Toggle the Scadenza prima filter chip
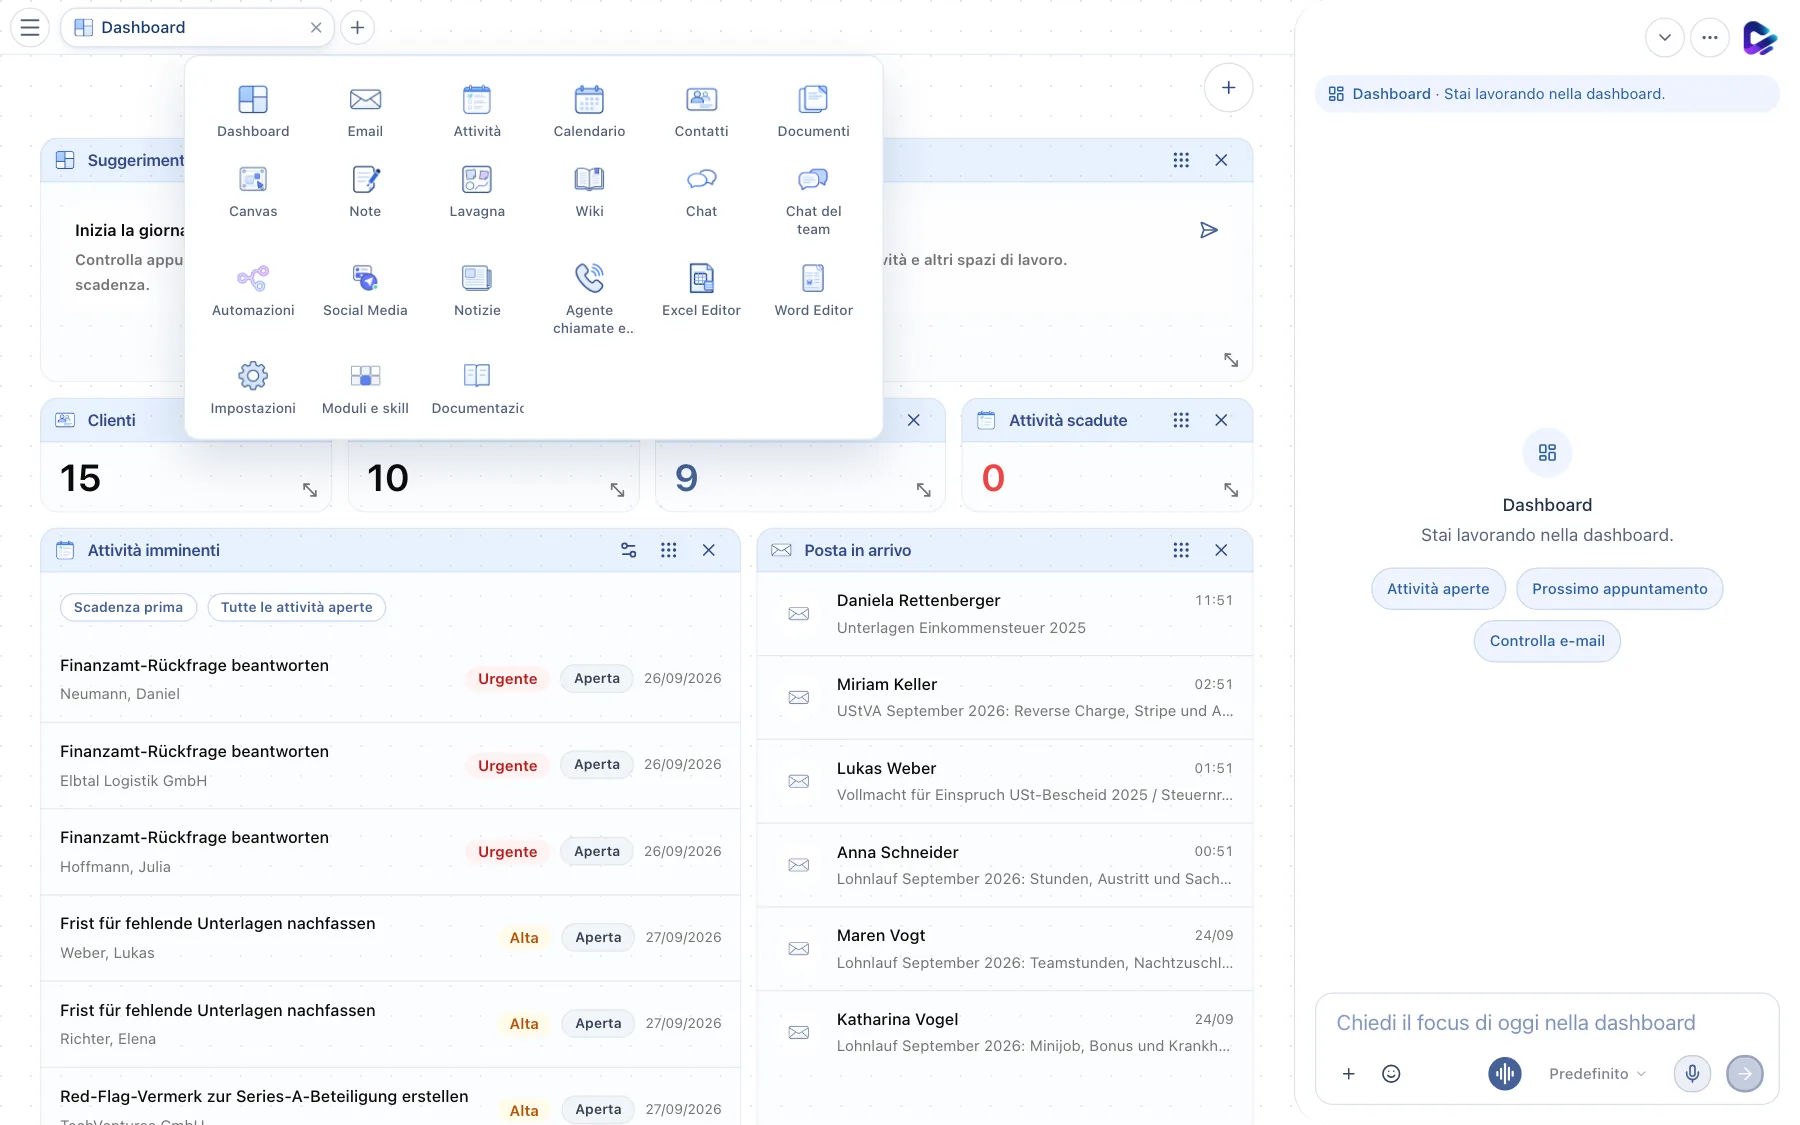Image resolution: width=1800 pixels, height=1125 pixels. [128, 607]
